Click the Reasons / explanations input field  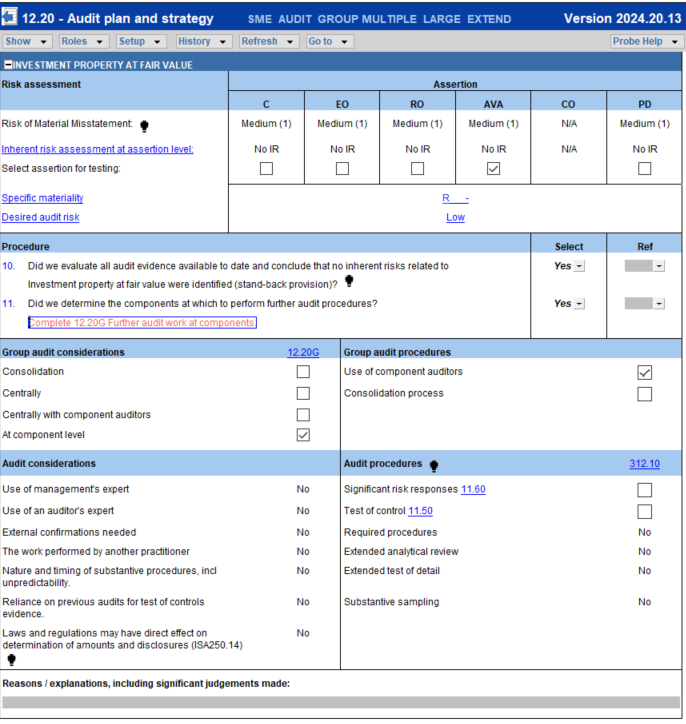(x=341, y=702)
